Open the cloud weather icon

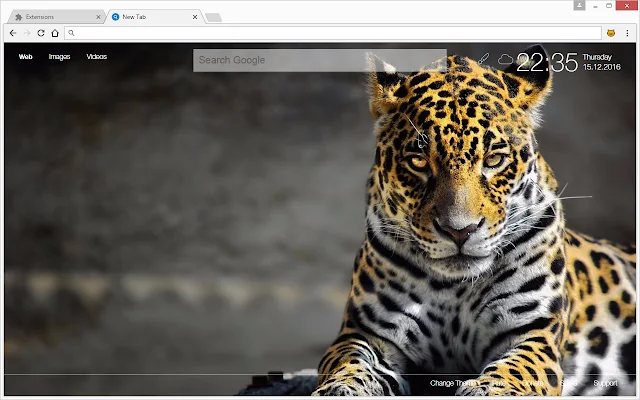point(505,60)
